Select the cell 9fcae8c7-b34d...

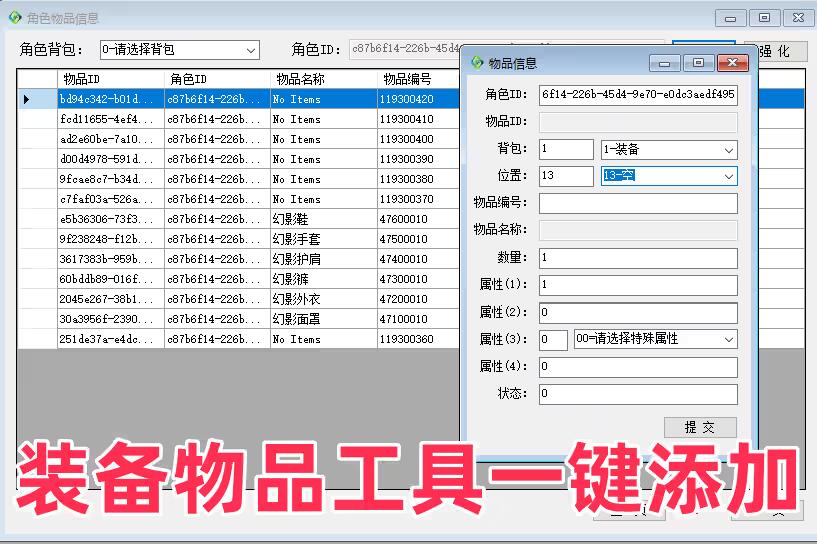[111, 179]
